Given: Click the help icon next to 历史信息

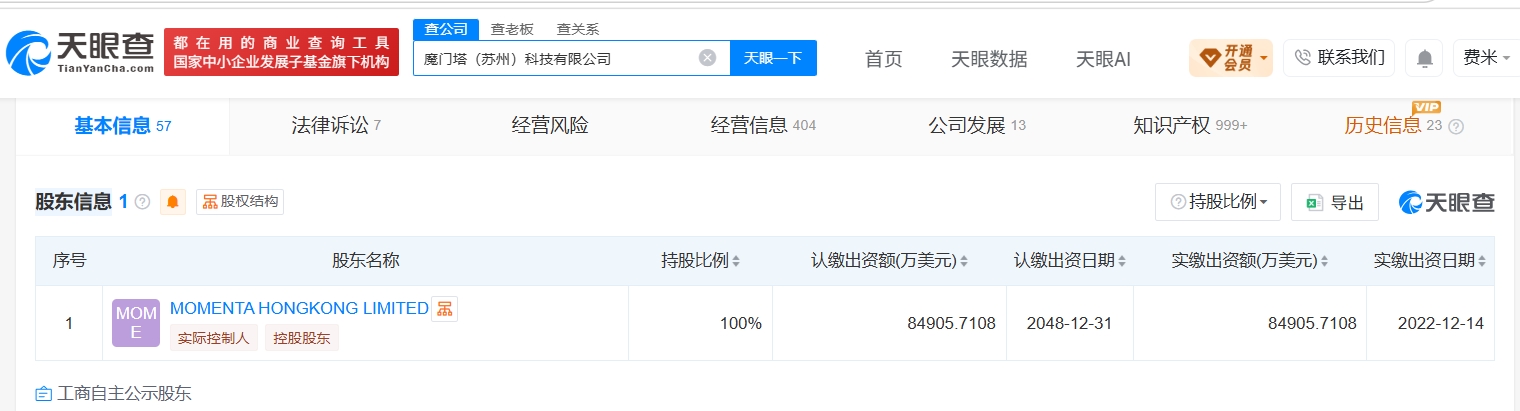Looking at the screenshot, I should (x=1456, y=127).
